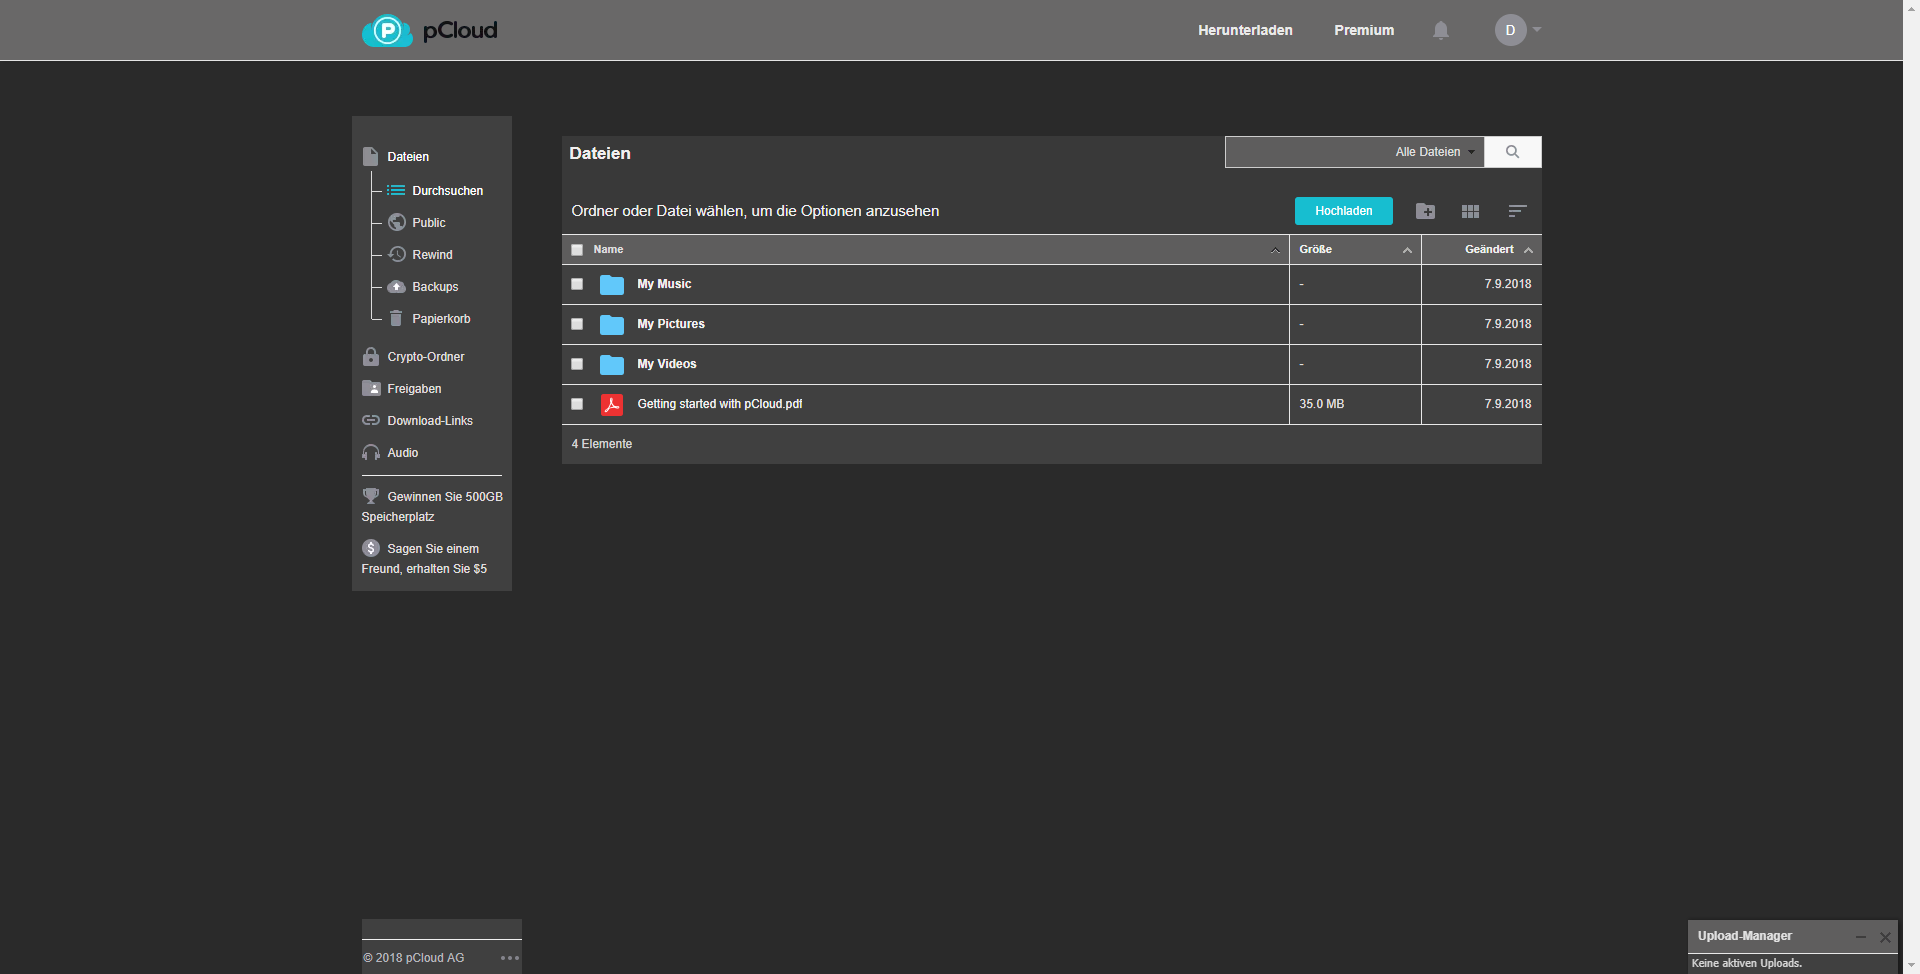1920x974 pixels.
Task: Click the Dateien file icon in sidebar
Action: [x=371, y=157]
